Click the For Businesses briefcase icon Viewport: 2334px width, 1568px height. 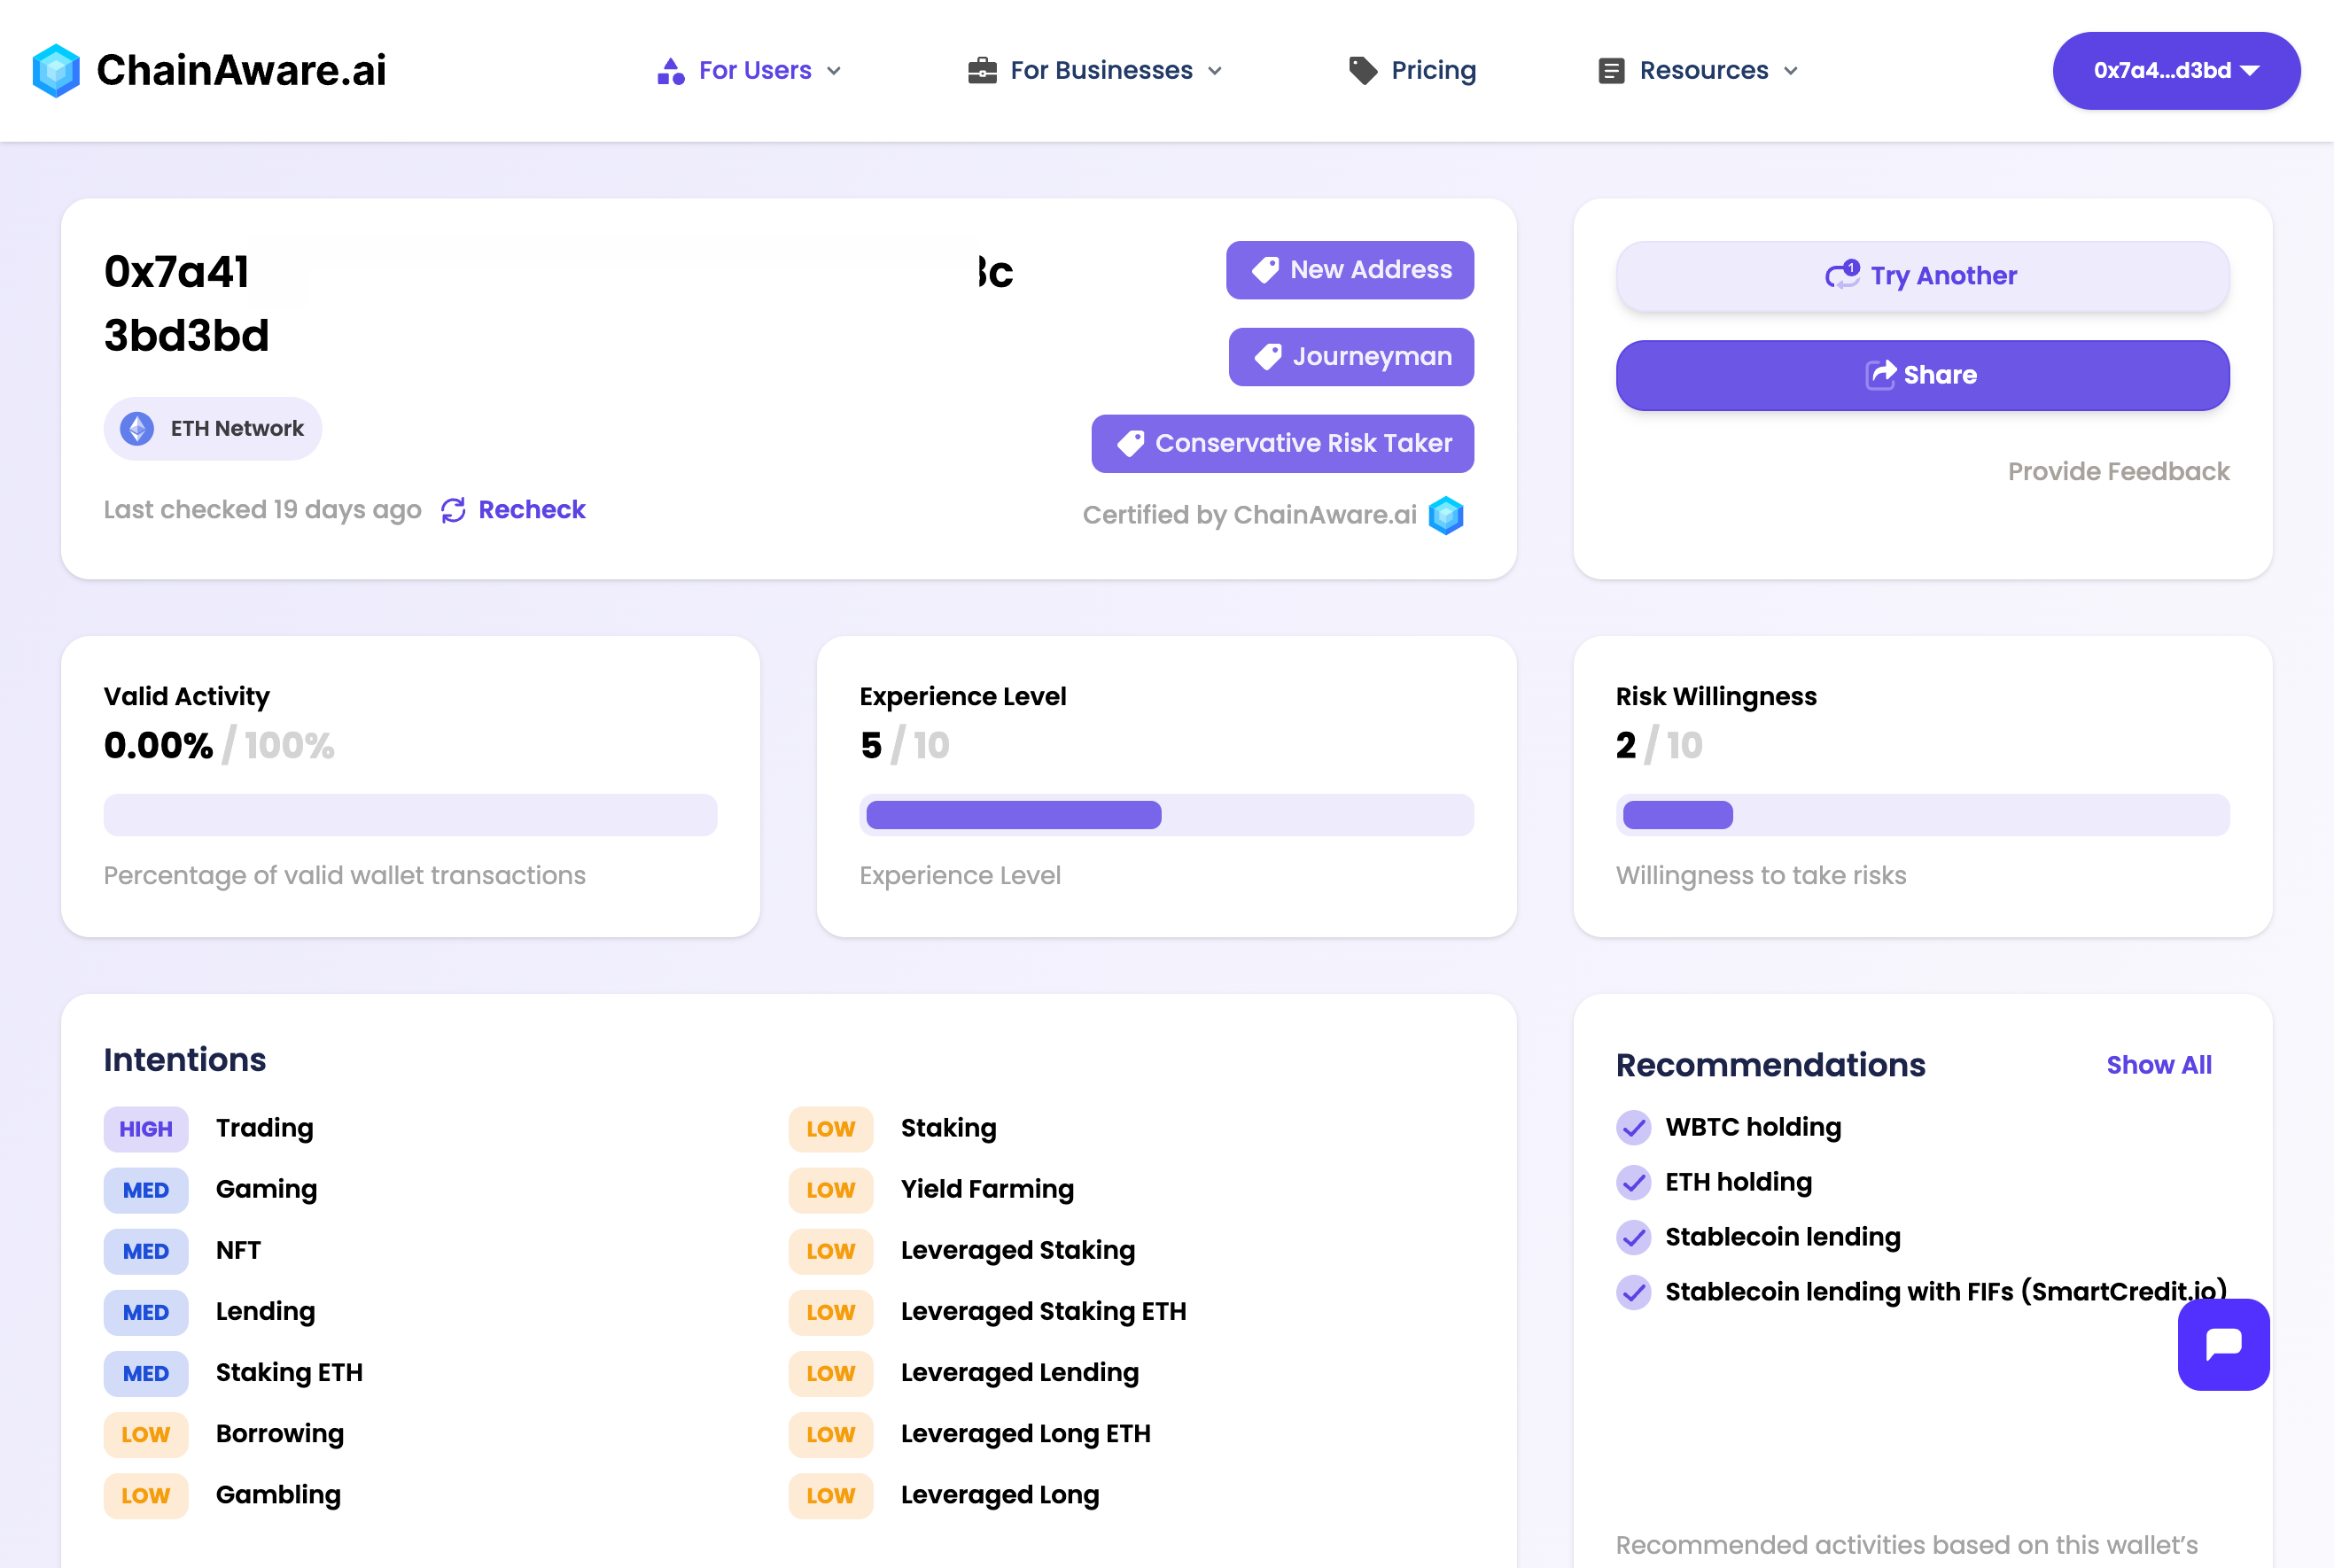click(x=982, y=71)
